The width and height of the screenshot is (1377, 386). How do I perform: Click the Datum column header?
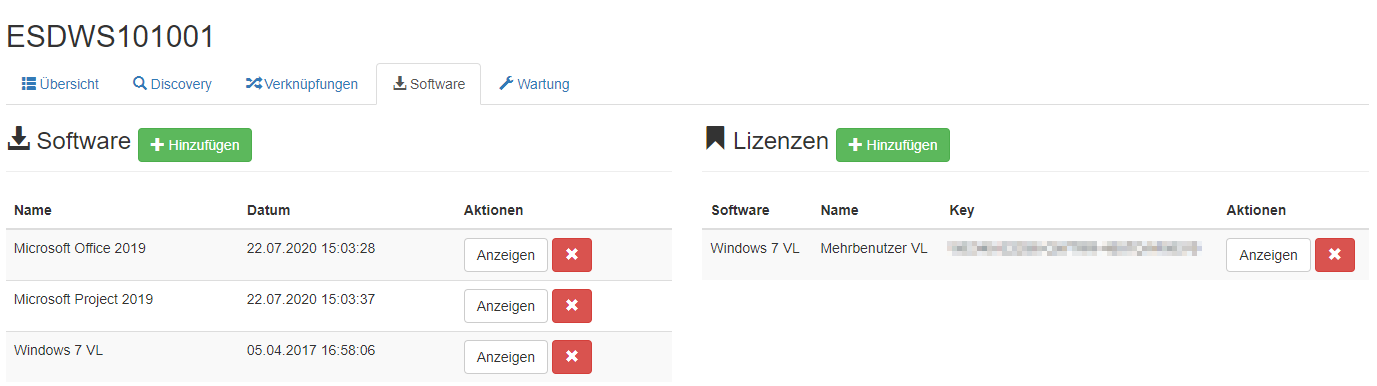[268, 210]
